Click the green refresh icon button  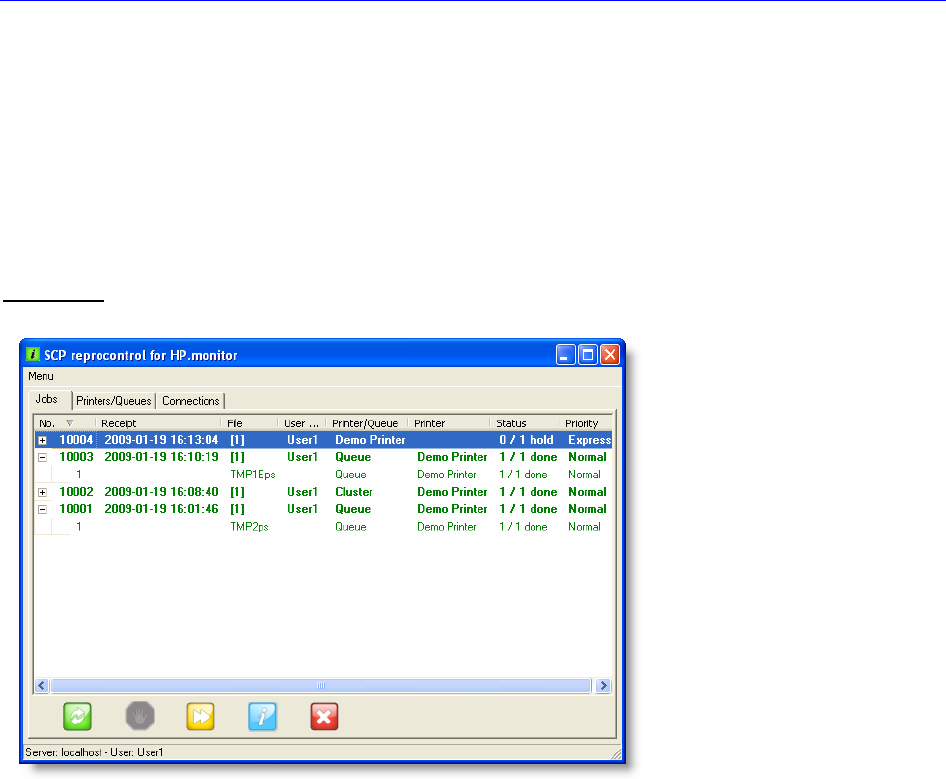(77, 716)
